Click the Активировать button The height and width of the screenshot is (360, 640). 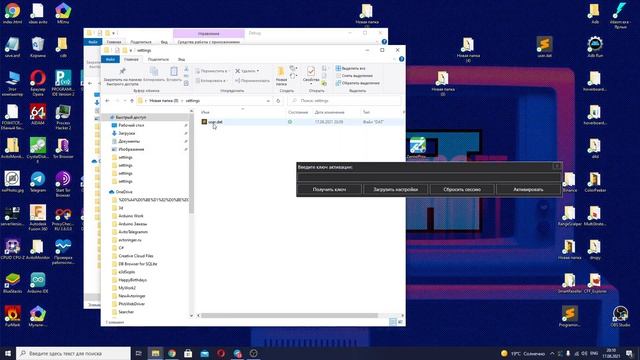point(528,189)
